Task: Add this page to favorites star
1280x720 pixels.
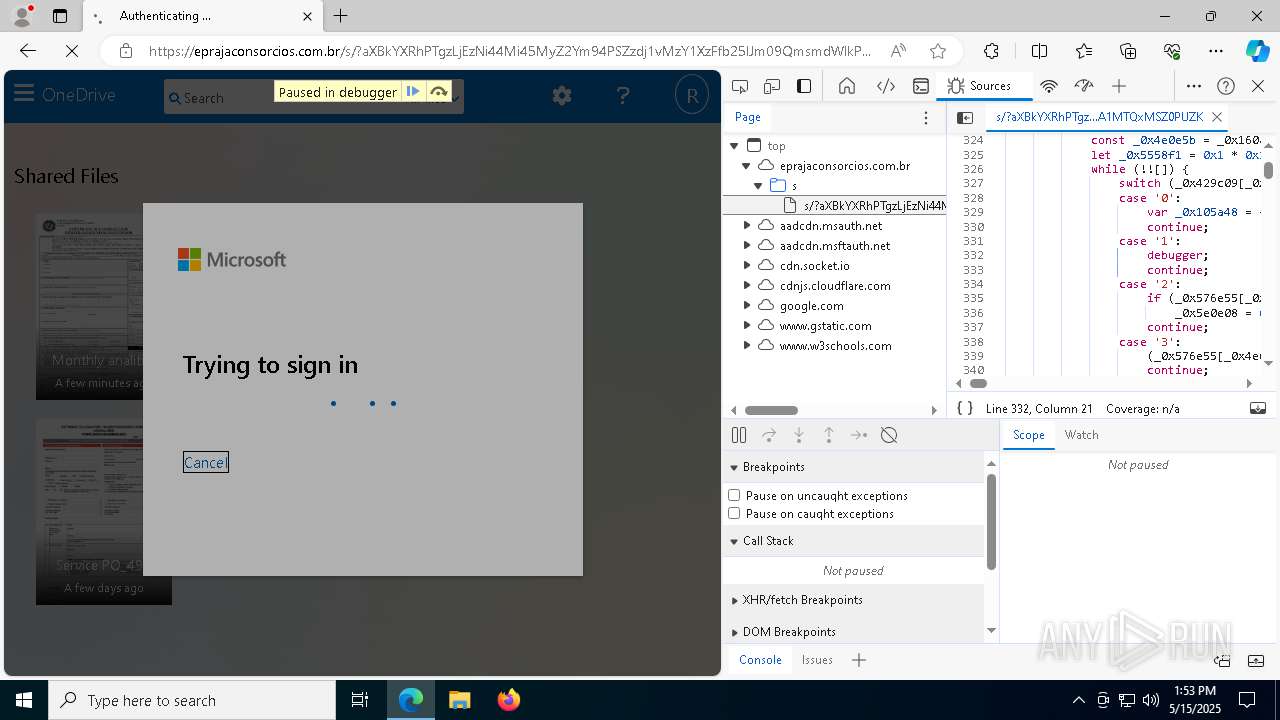Action: click(937, 51)
